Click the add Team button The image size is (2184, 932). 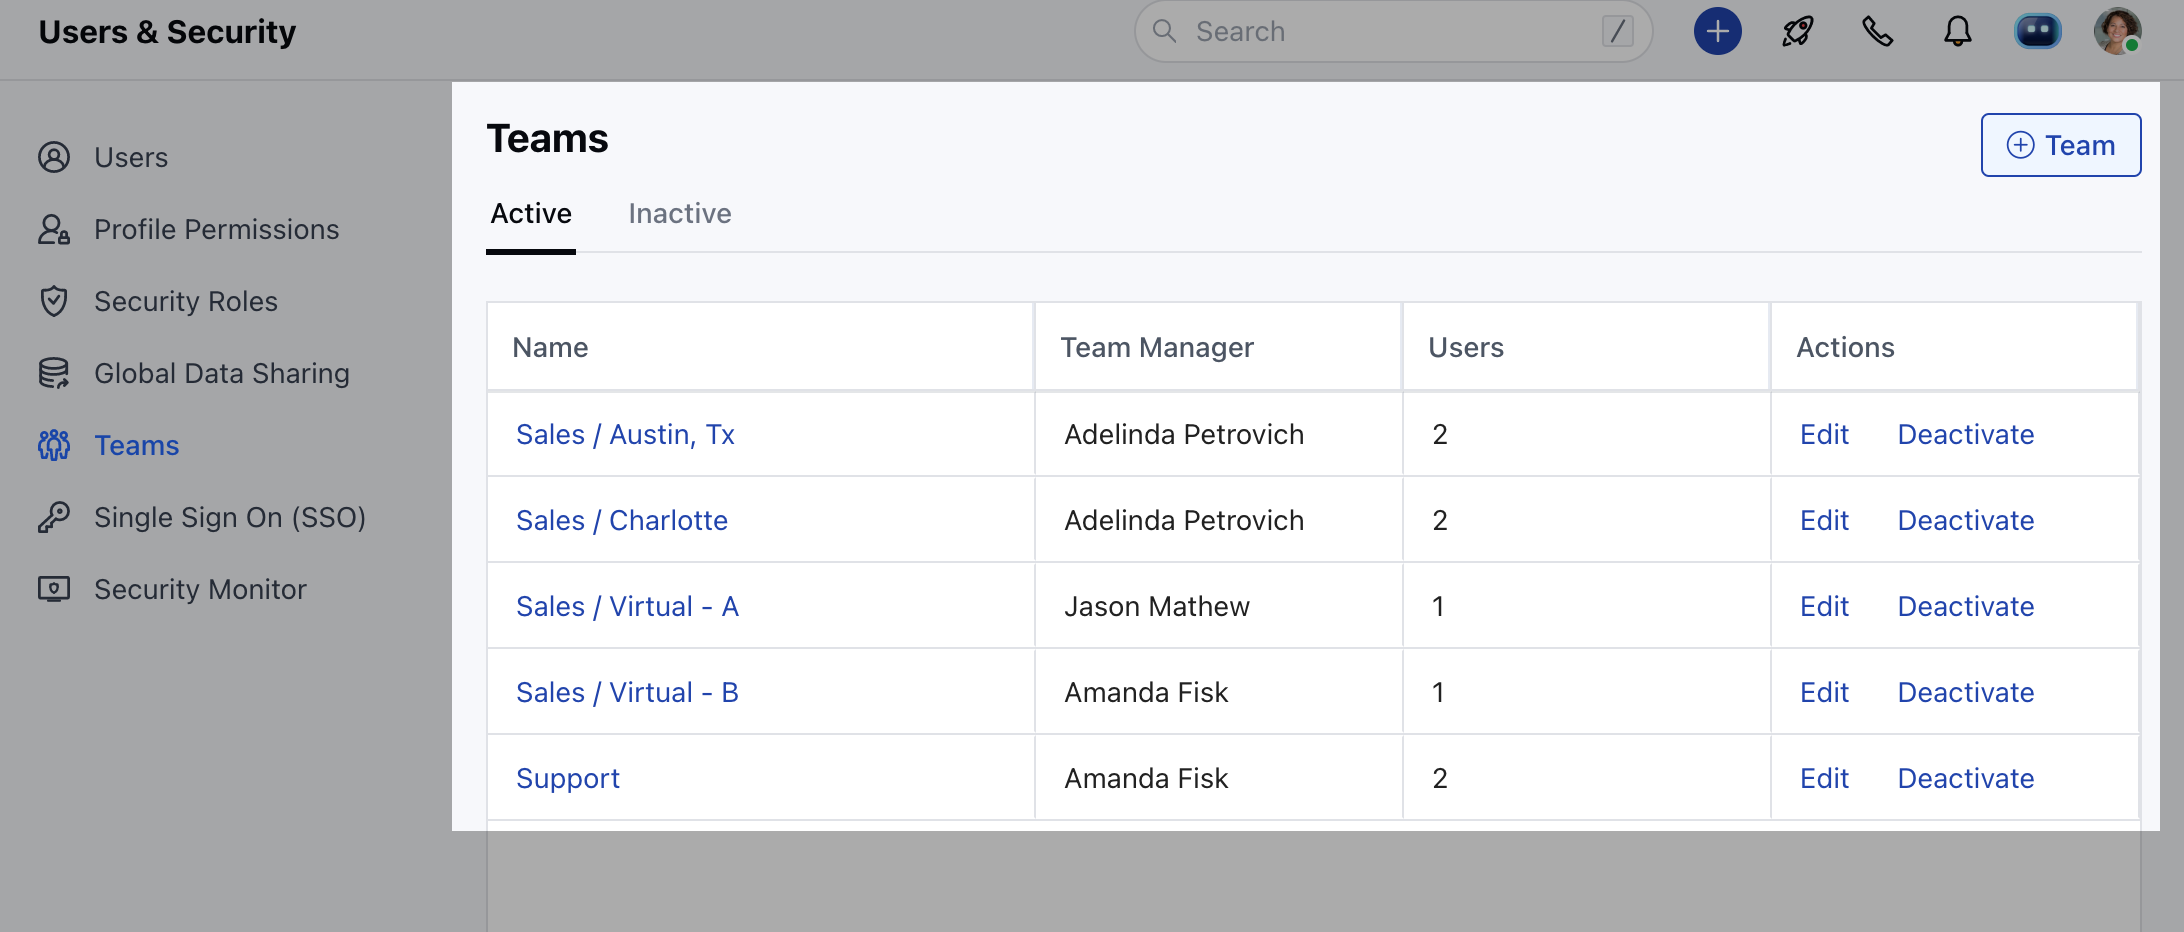point(2060,145)
